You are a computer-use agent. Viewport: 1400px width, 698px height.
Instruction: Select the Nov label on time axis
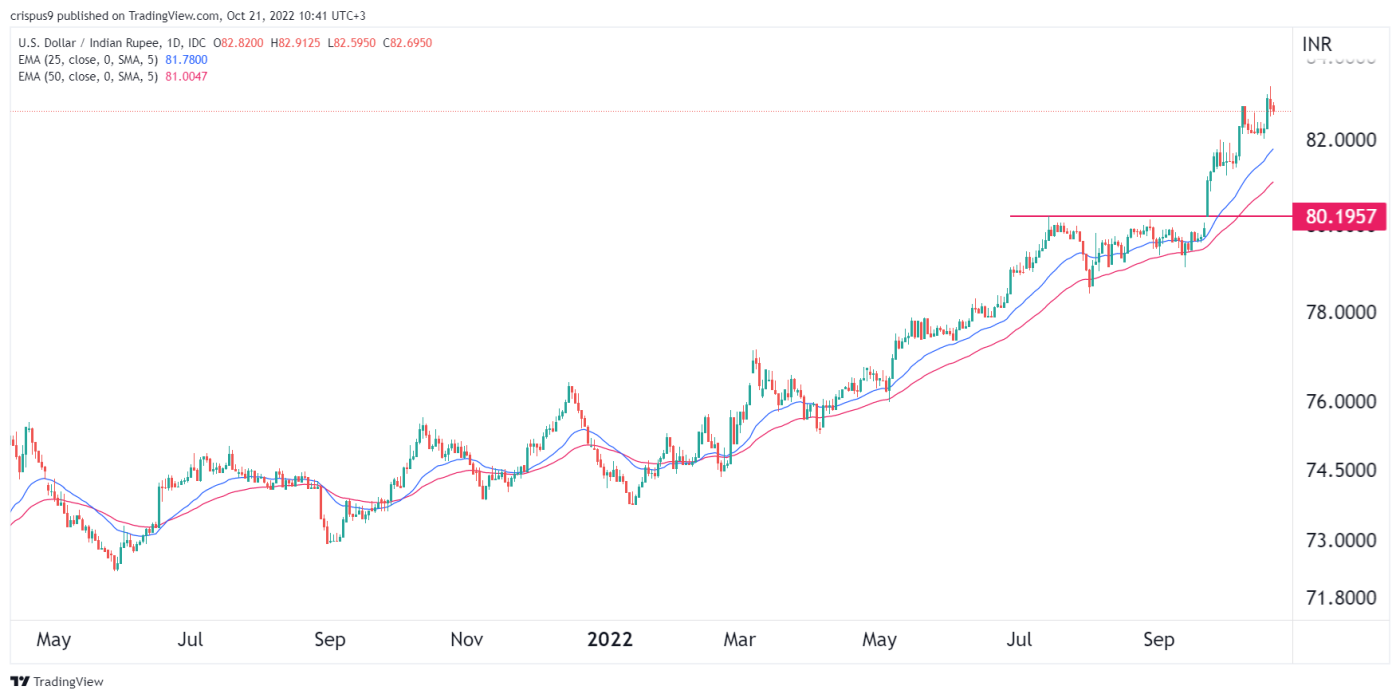tap(467, 639)
